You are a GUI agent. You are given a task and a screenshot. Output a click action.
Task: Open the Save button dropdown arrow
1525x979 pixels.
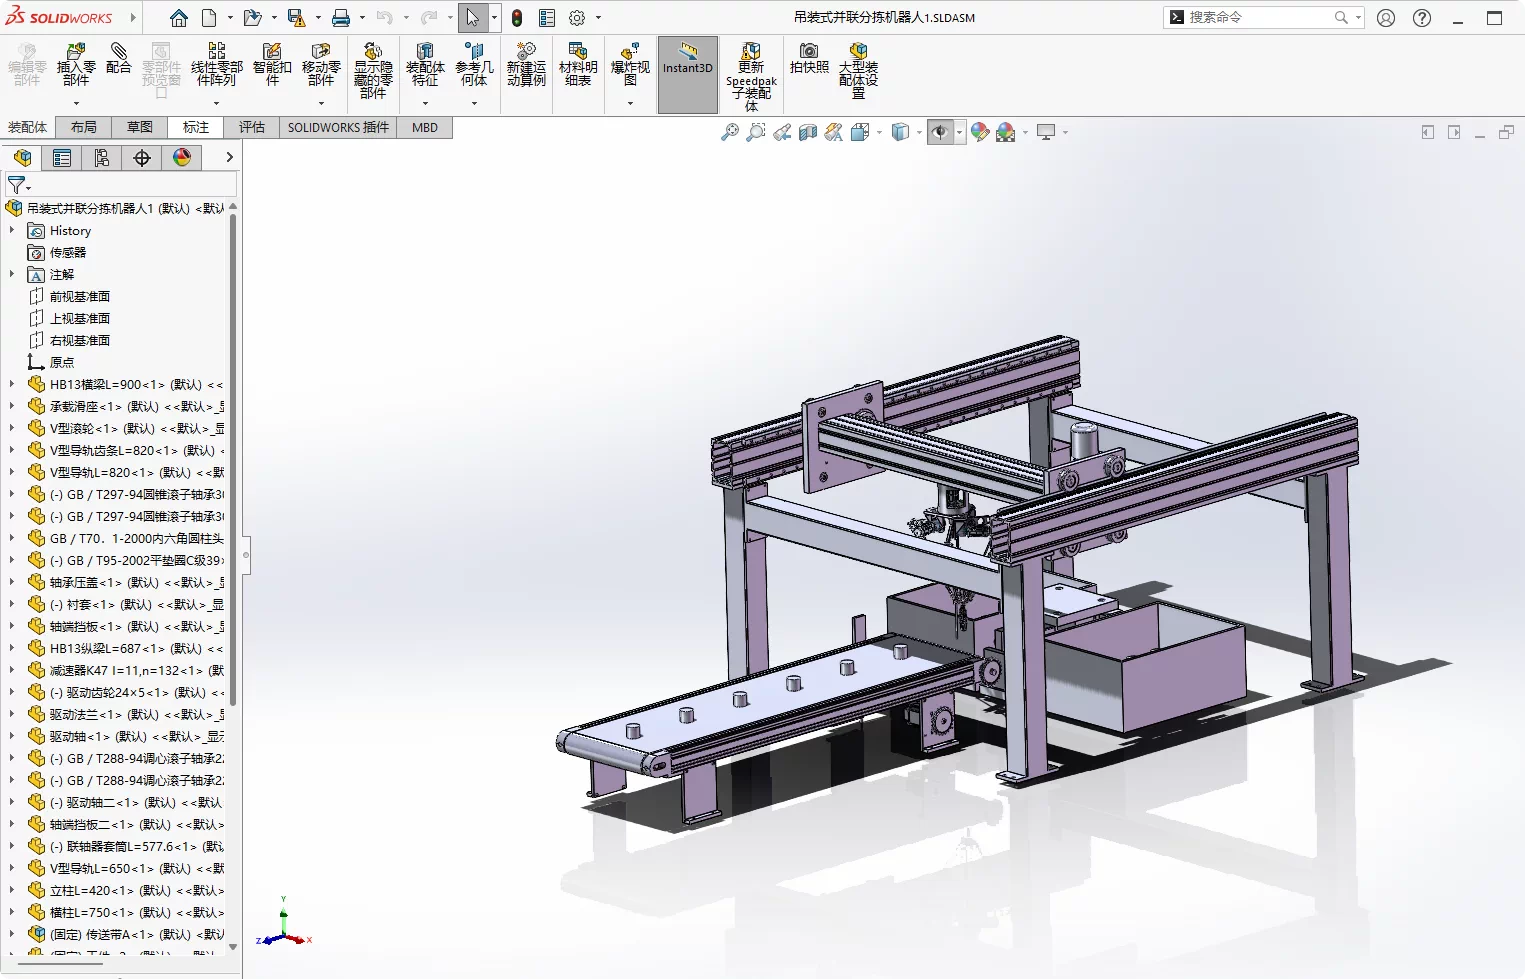(x=318, y=18)
